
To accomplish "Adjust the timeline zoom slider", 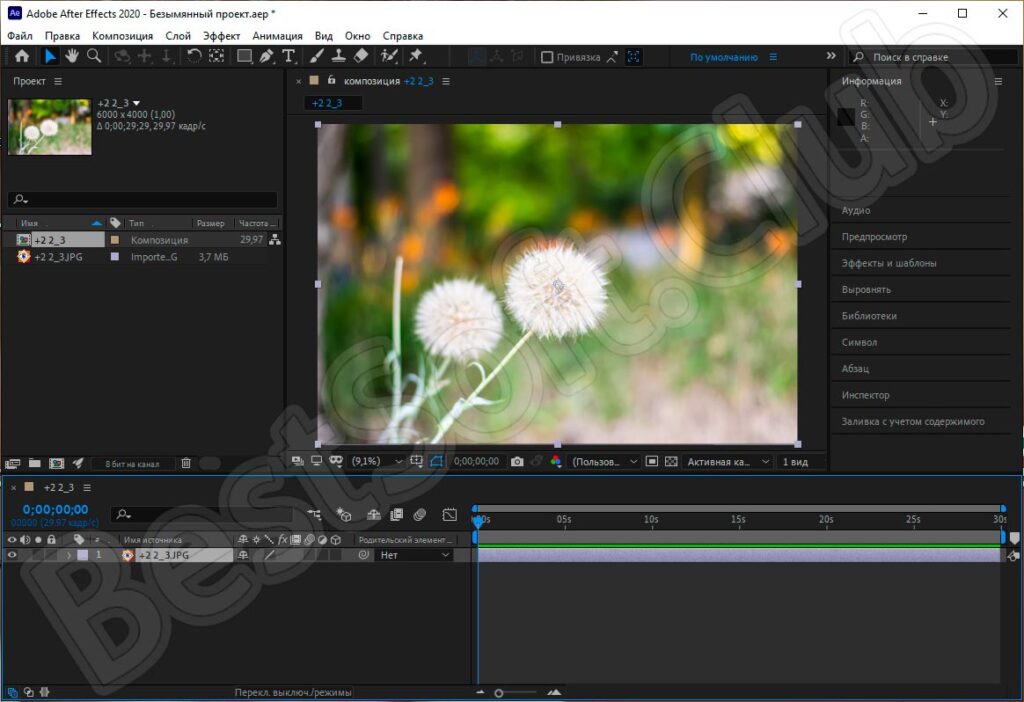I will coord(499,692).
